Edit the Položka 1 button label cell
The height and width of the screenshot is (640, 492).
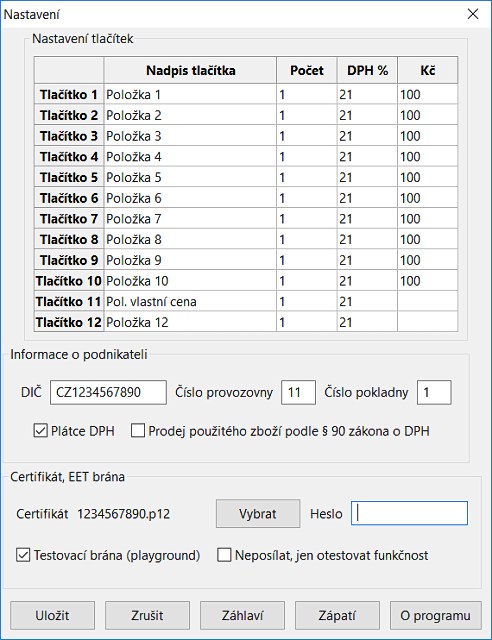(x=190, y=95)
